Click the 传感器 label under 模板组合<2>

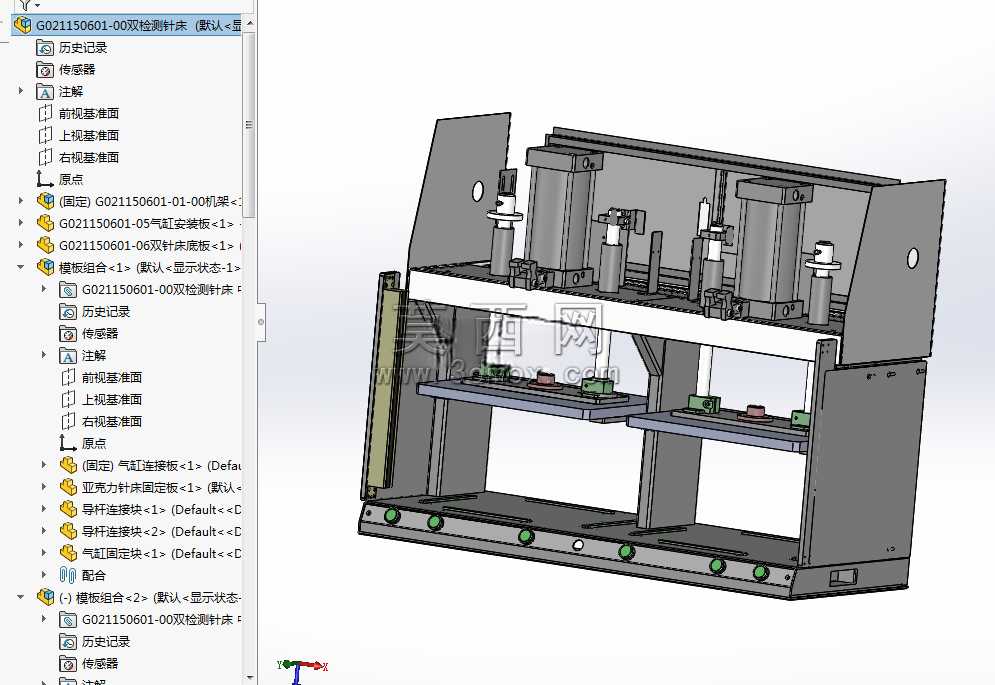(100, 663)
